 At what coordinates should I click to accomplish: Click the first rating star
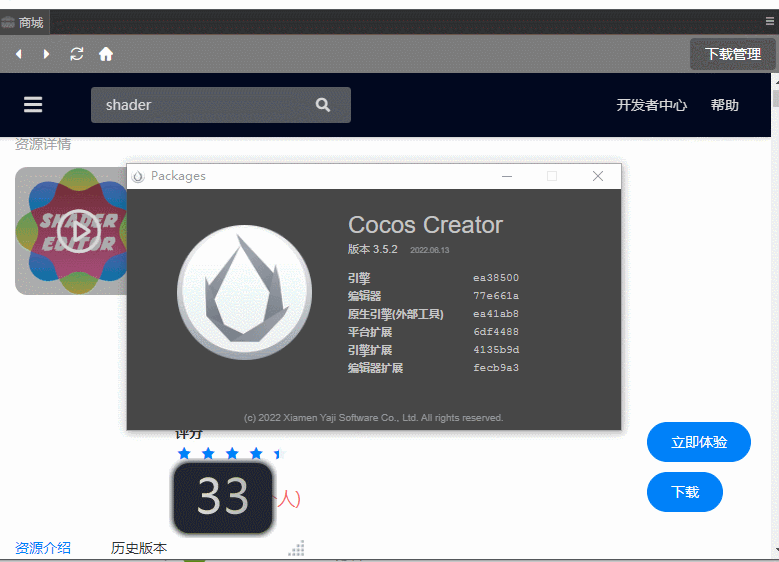pos(184,453)
